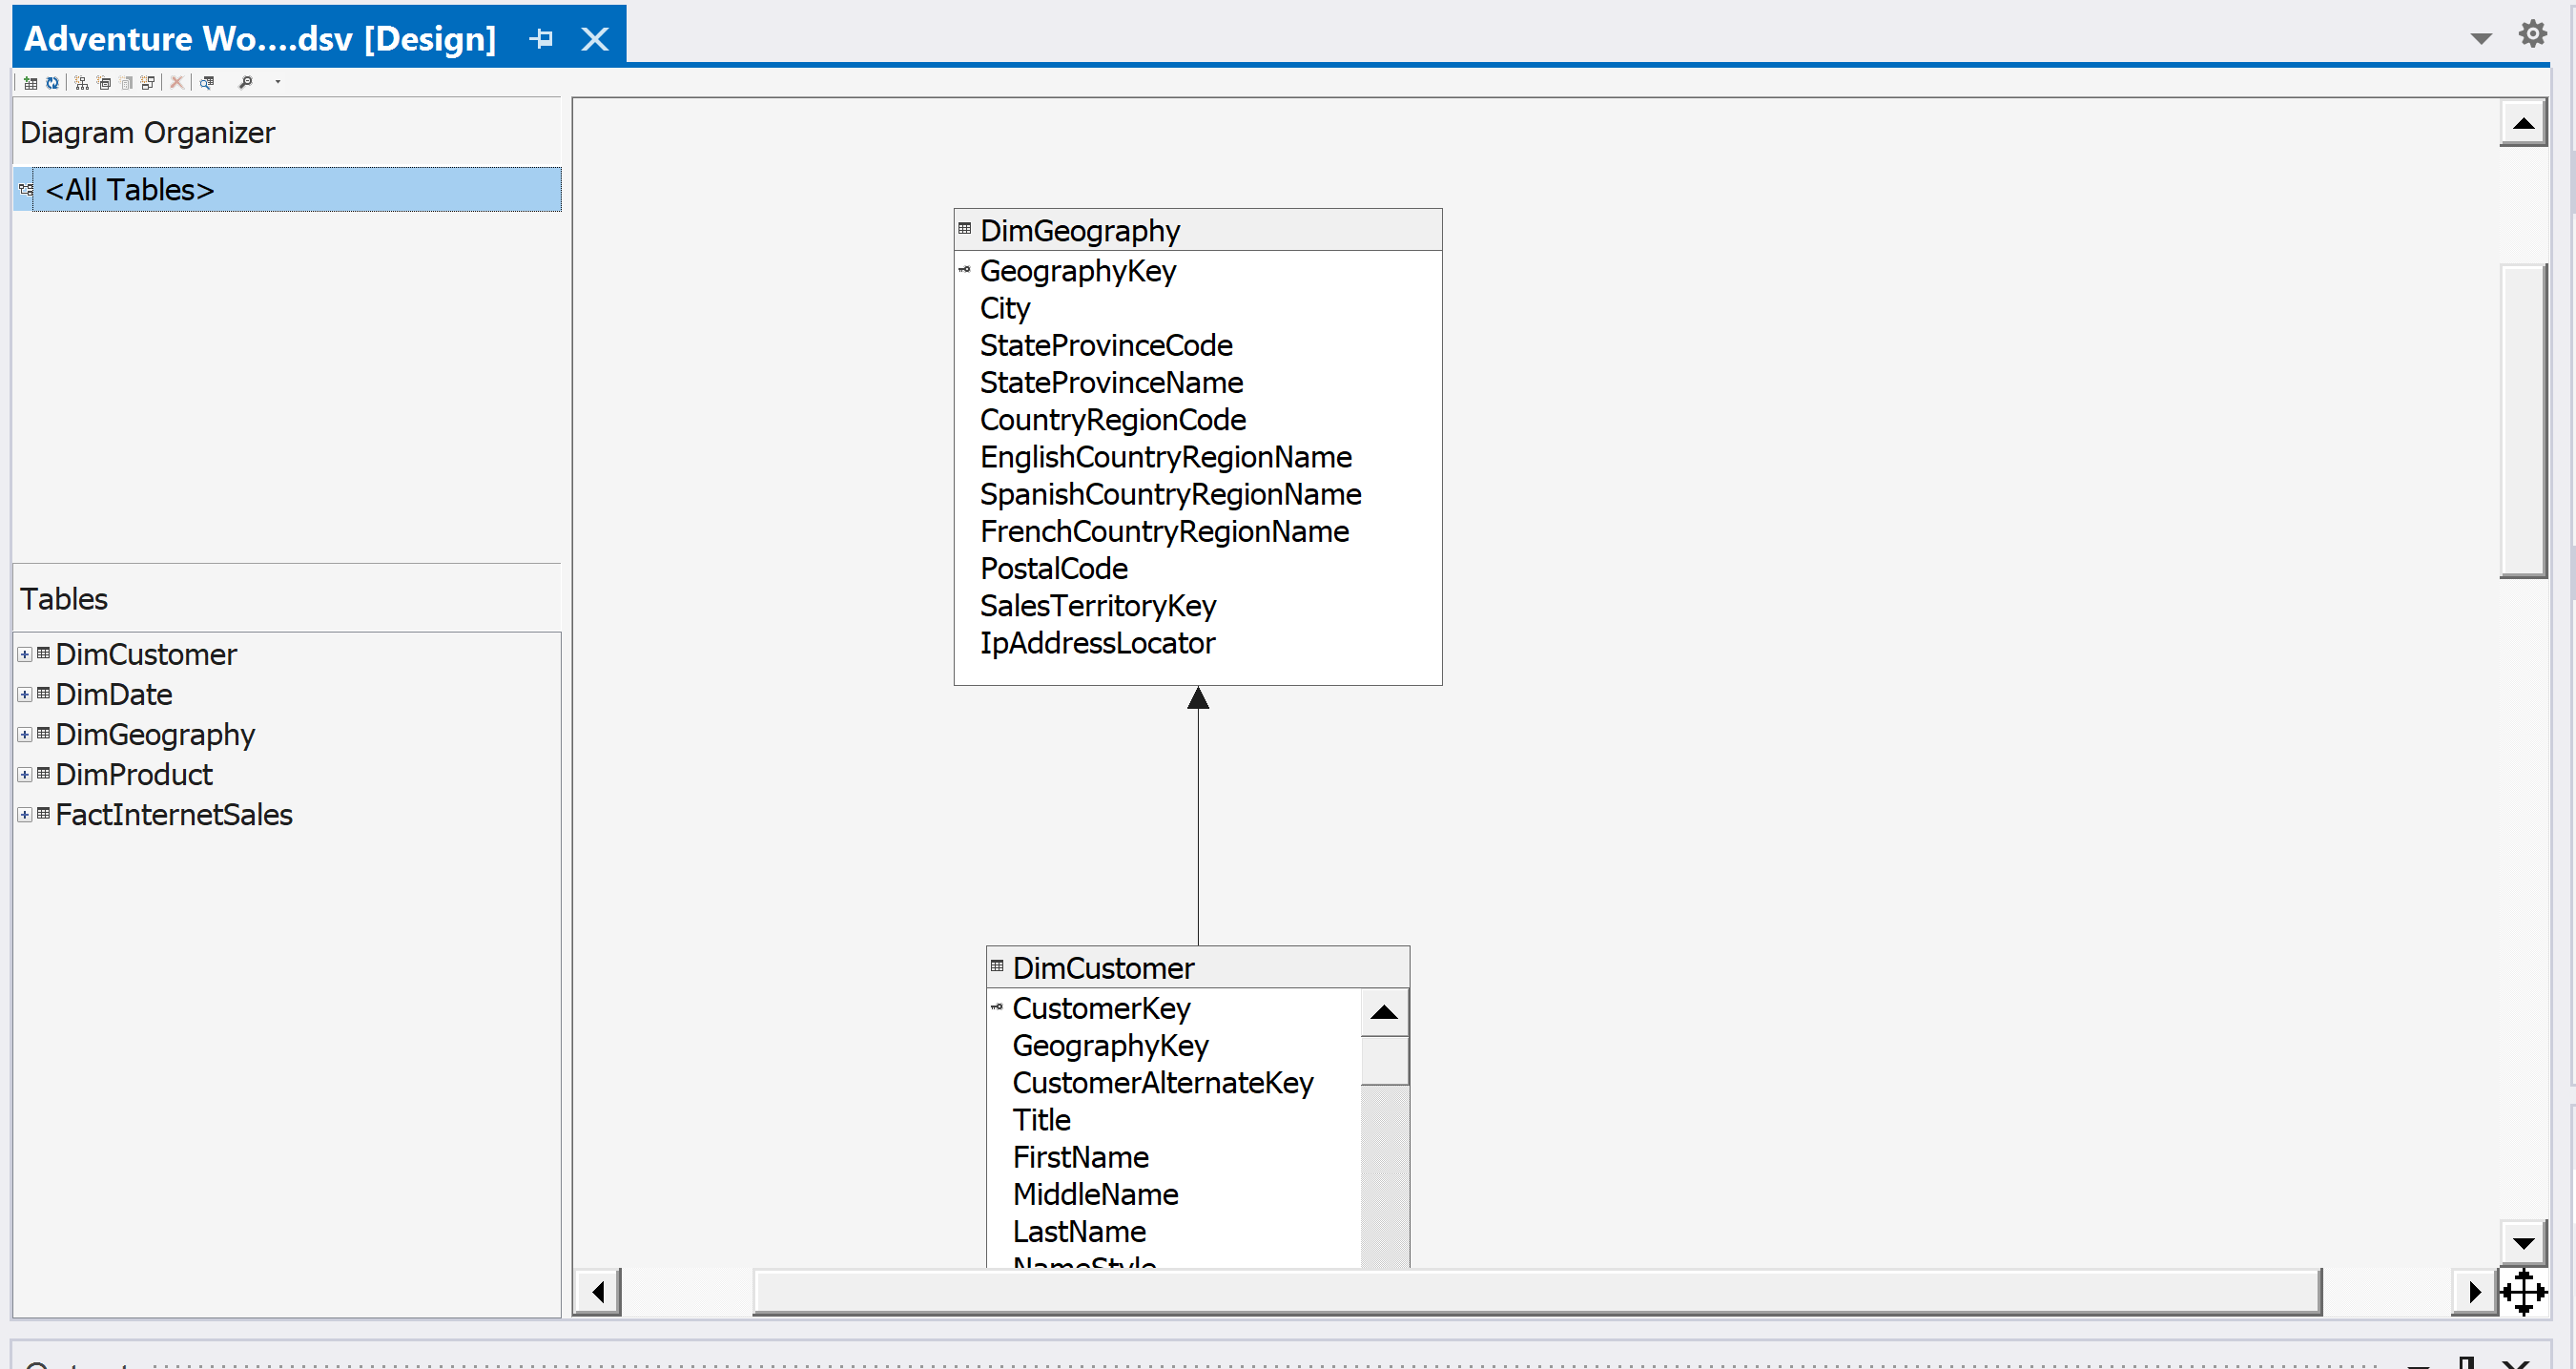Arrange tables in the diagram
2576x1369 pixels.
point(82,83)
